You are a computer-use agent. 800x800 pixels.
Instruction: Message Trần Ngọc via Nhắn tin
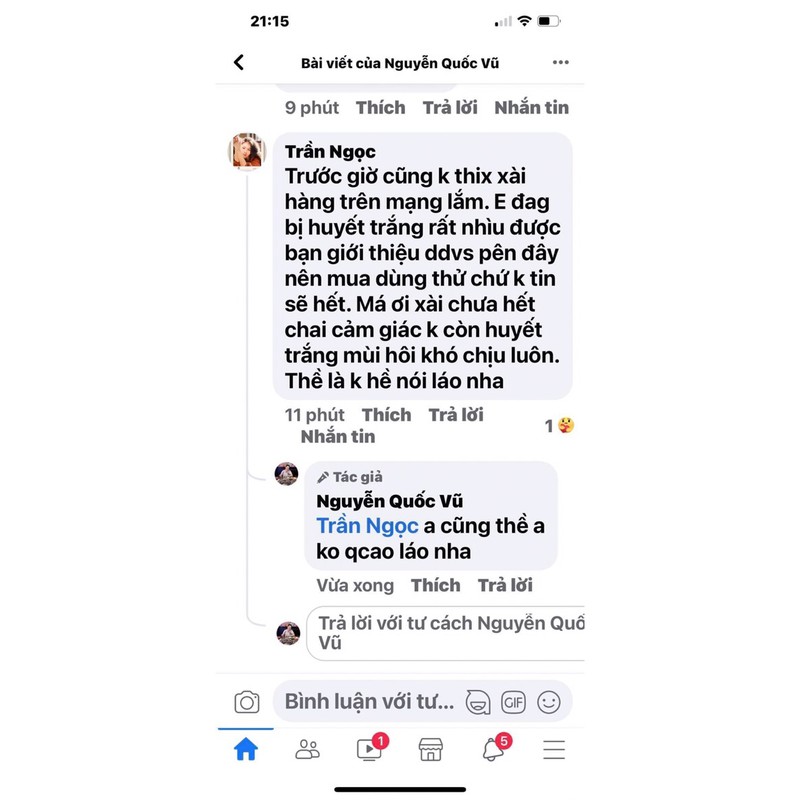coord(338,437)
